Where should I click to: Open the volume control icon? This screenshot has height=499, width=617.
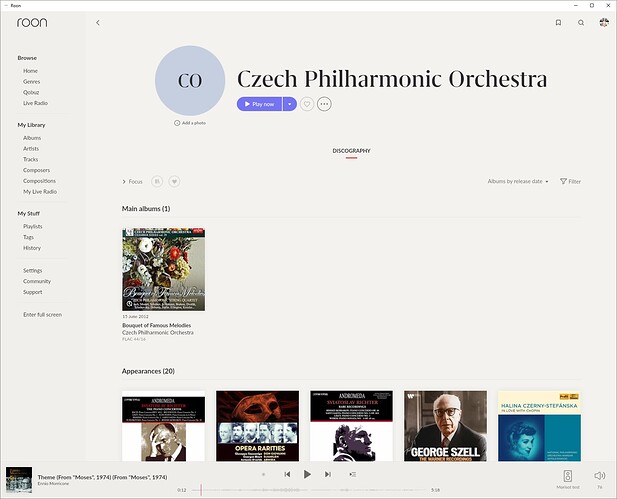coord(599,476)
